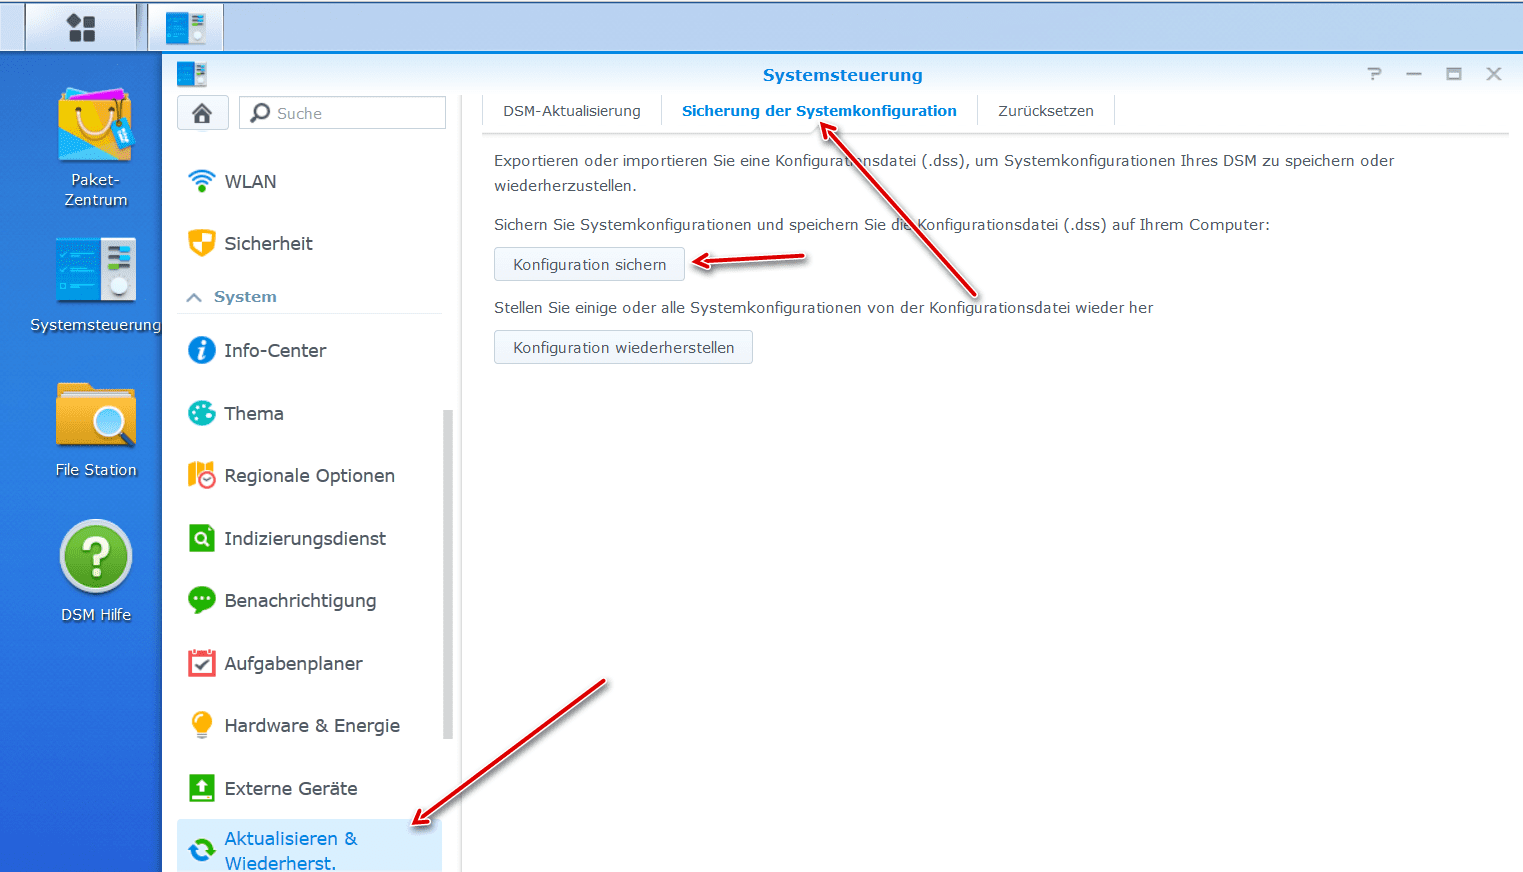1523x872 pixels.
Task: Select Aktualisieren & Wiederherst. entry
Action: click(309, 847)
